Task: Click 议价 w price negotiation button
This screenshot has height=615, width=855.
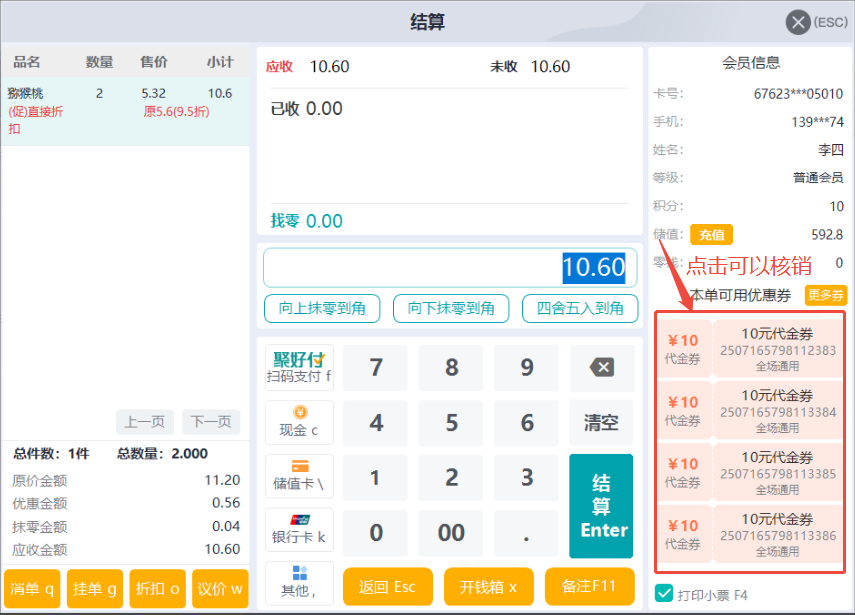Action: point(220,589)
